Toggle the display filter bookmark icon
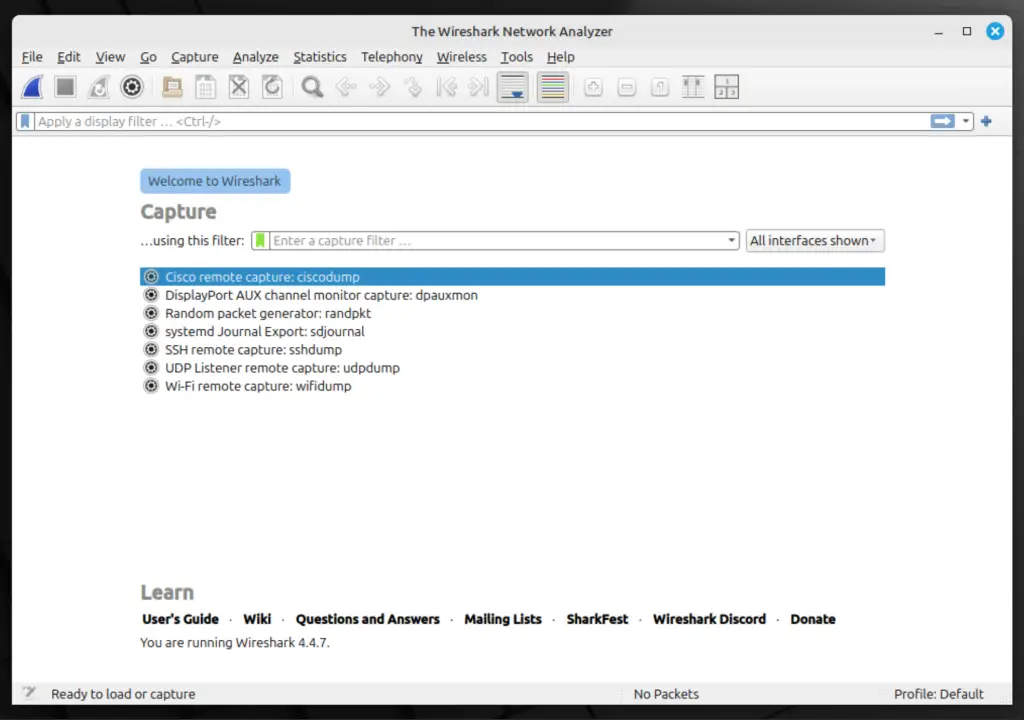The height and width of the screenshot is (720, 1024). [x=24, y=121]
